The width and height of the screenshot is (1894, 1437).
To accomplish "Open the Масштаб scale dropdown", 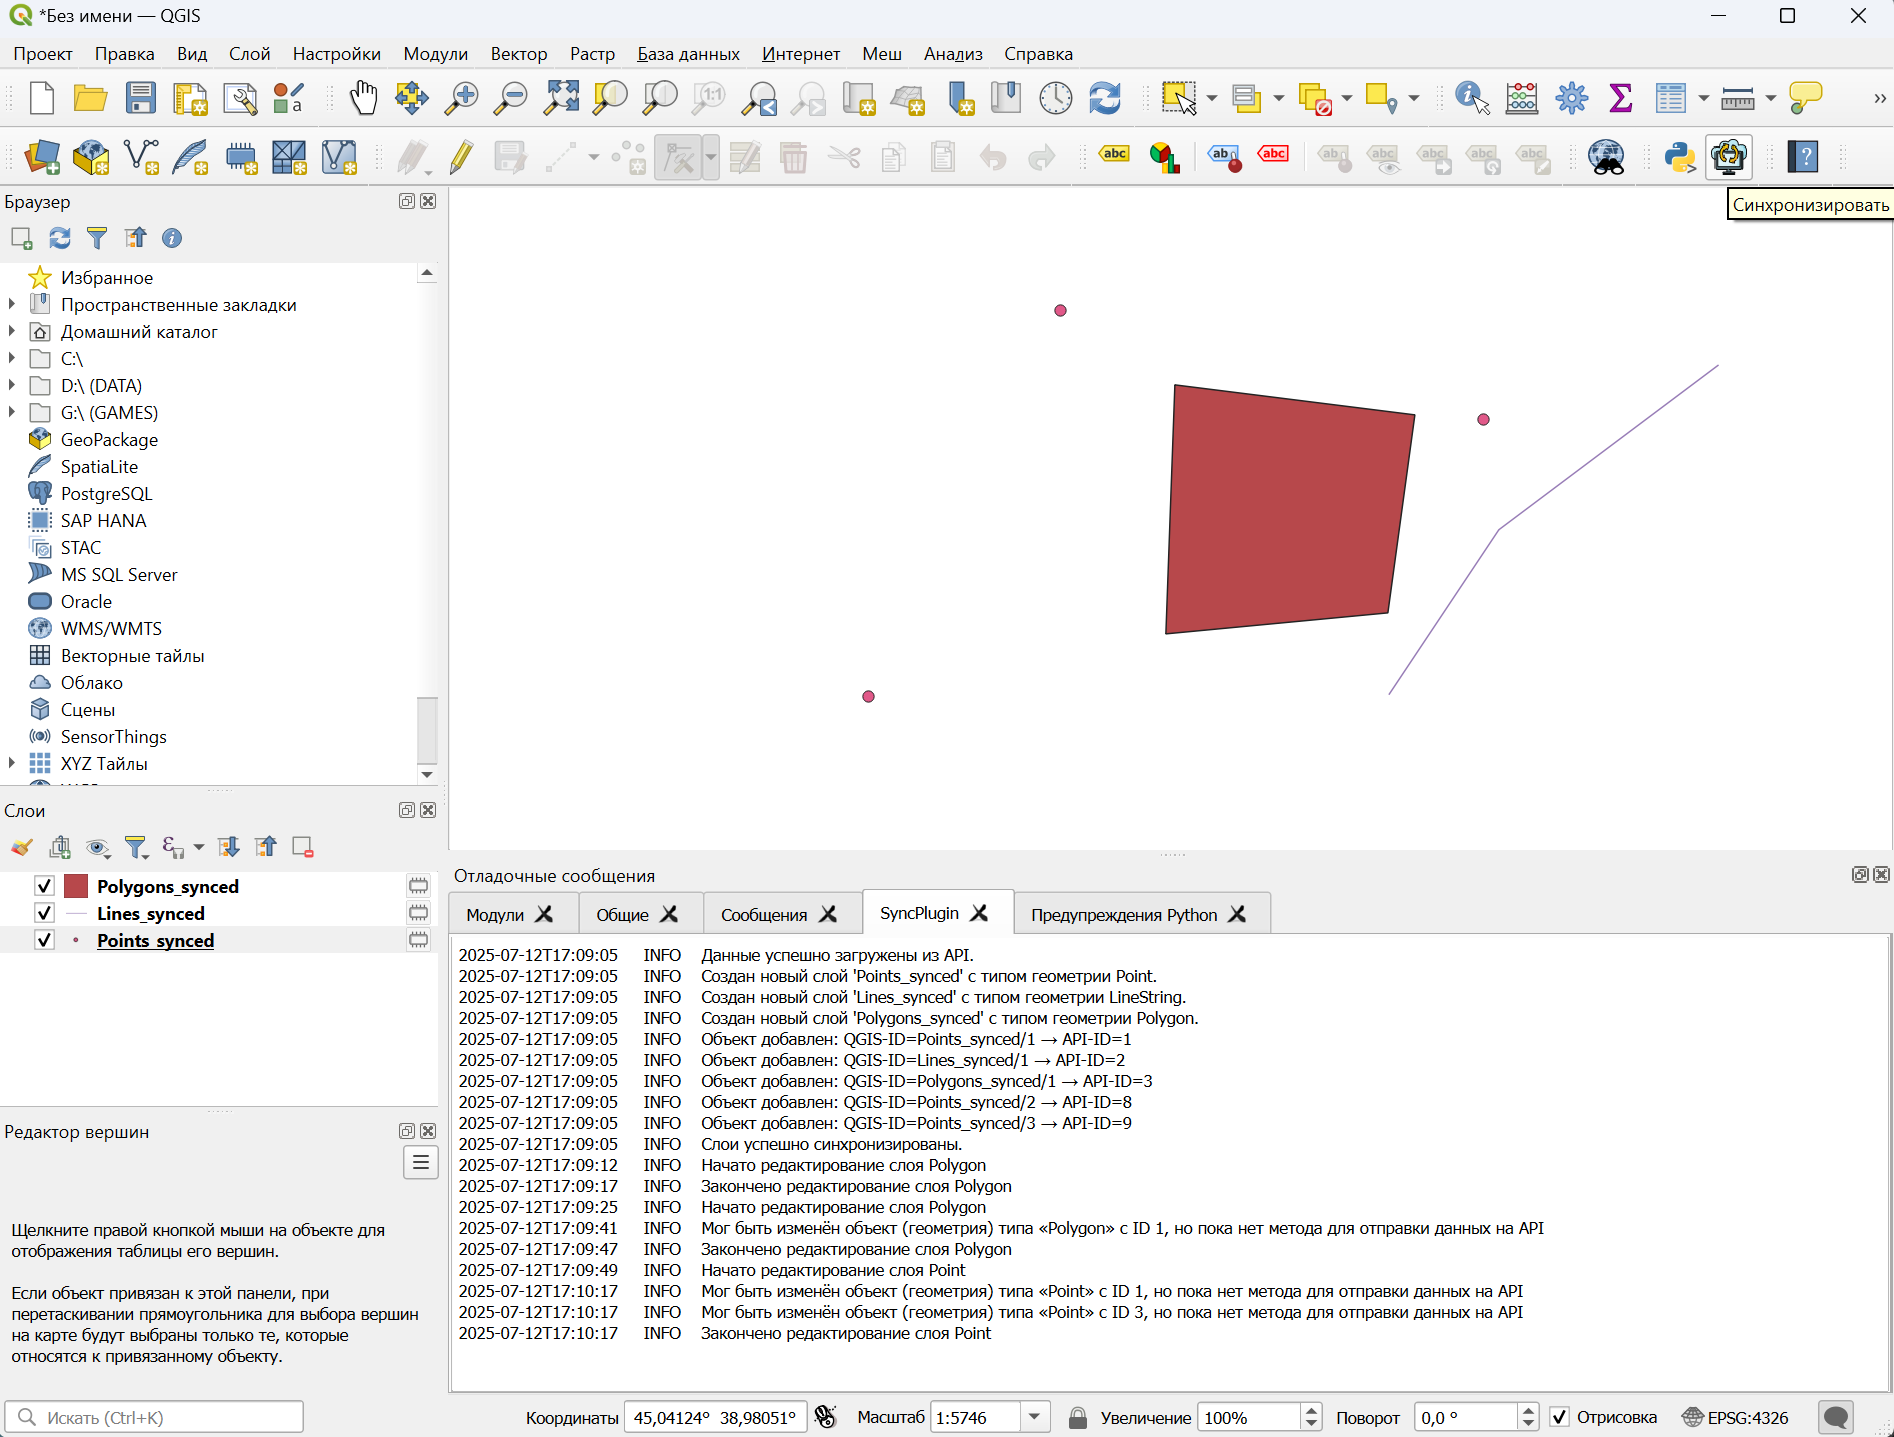I will tap(1035, 1417).
